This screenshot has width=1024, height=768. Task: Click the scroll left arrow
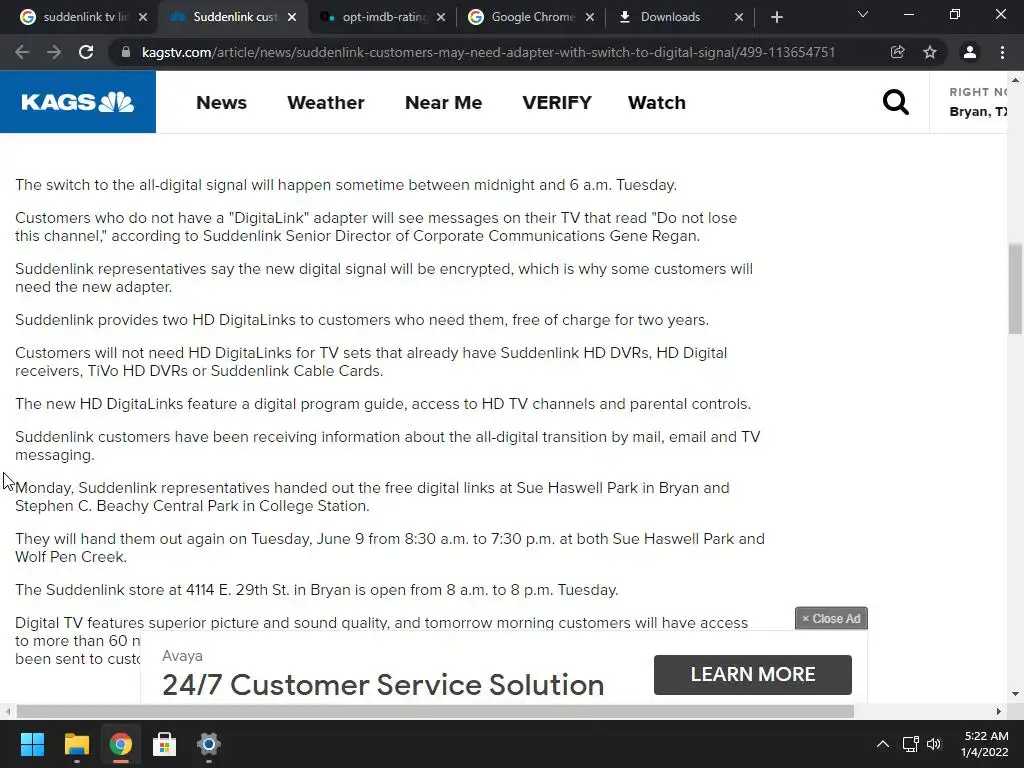click(7, 711)
